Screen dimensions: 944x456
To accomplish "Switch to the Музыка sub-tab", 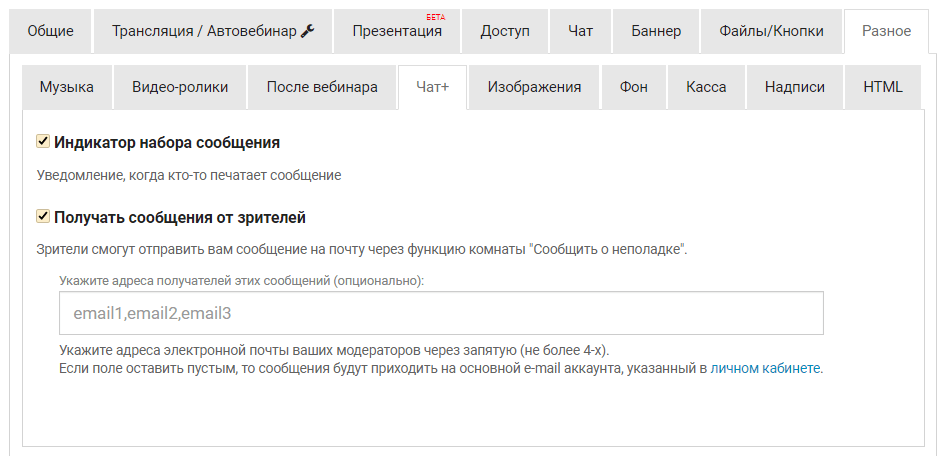I will [x=67, y=87].
